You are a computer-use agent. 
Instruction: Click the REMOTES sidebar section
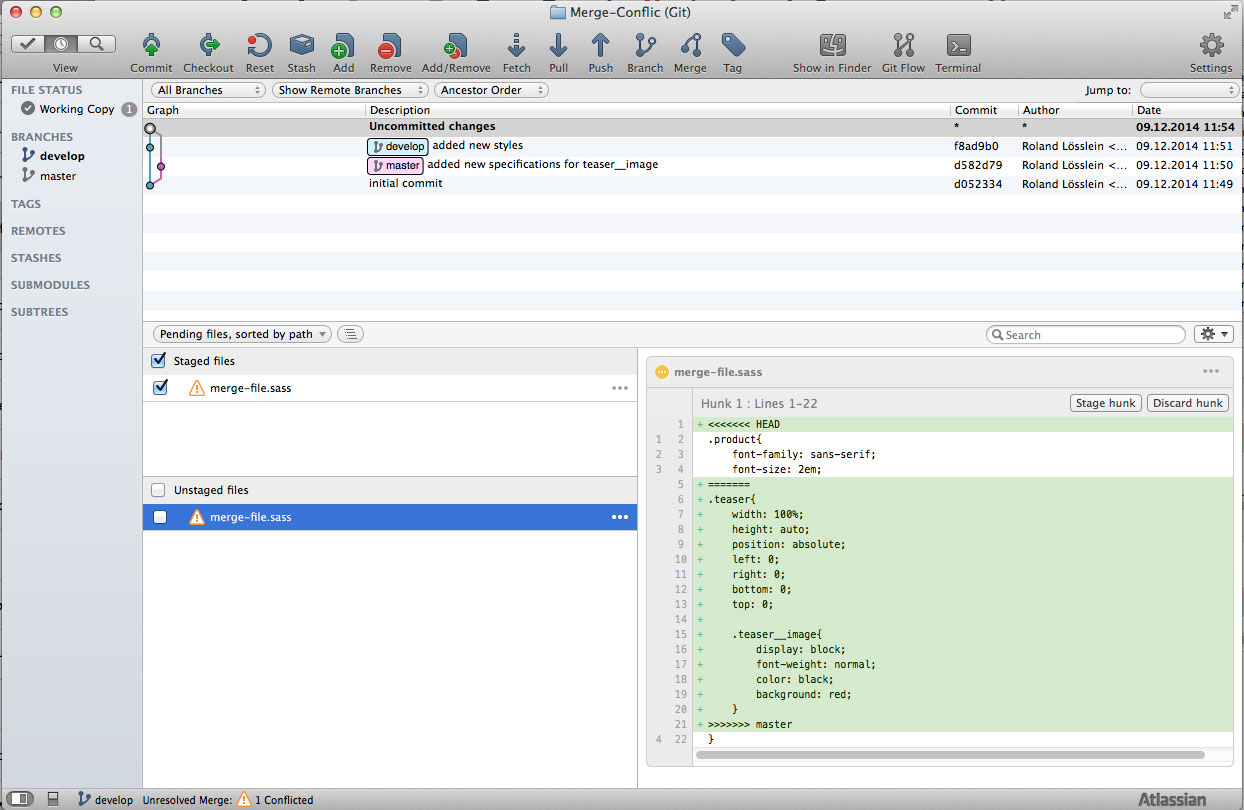38,231
